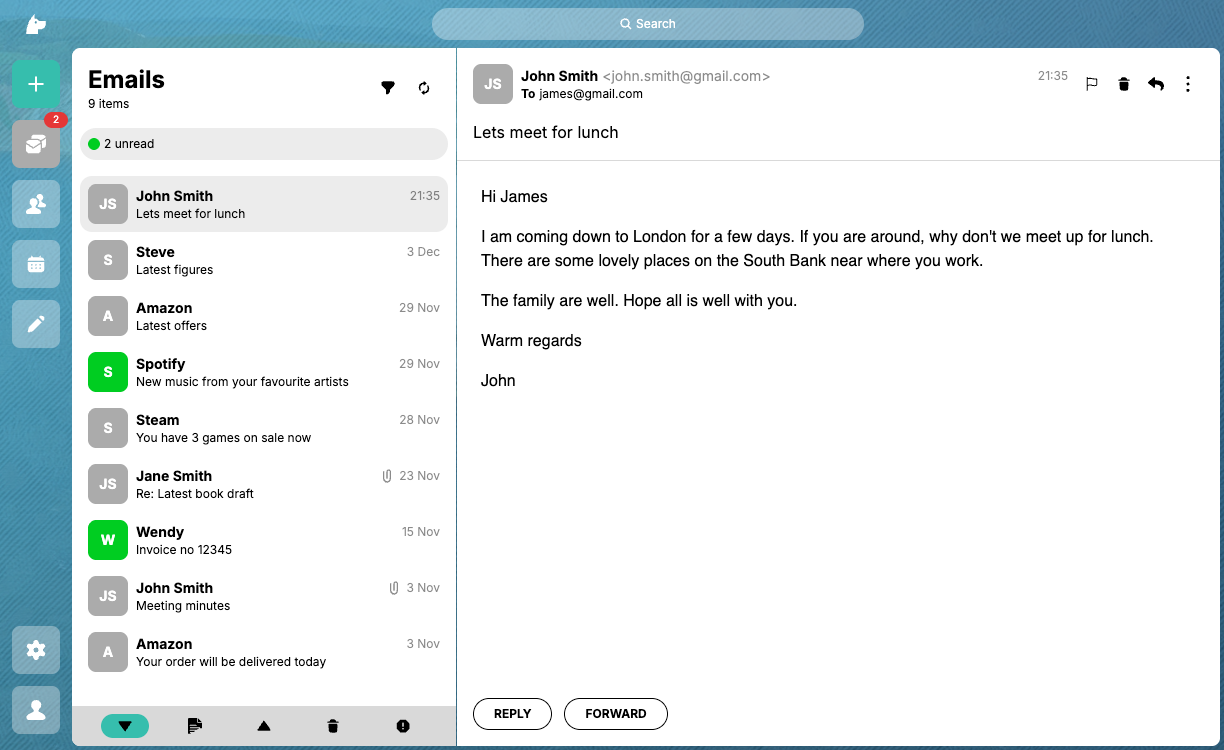Flag the Lets meet for lunch email
This screenshot has width=1224, height=750.
1092,84
